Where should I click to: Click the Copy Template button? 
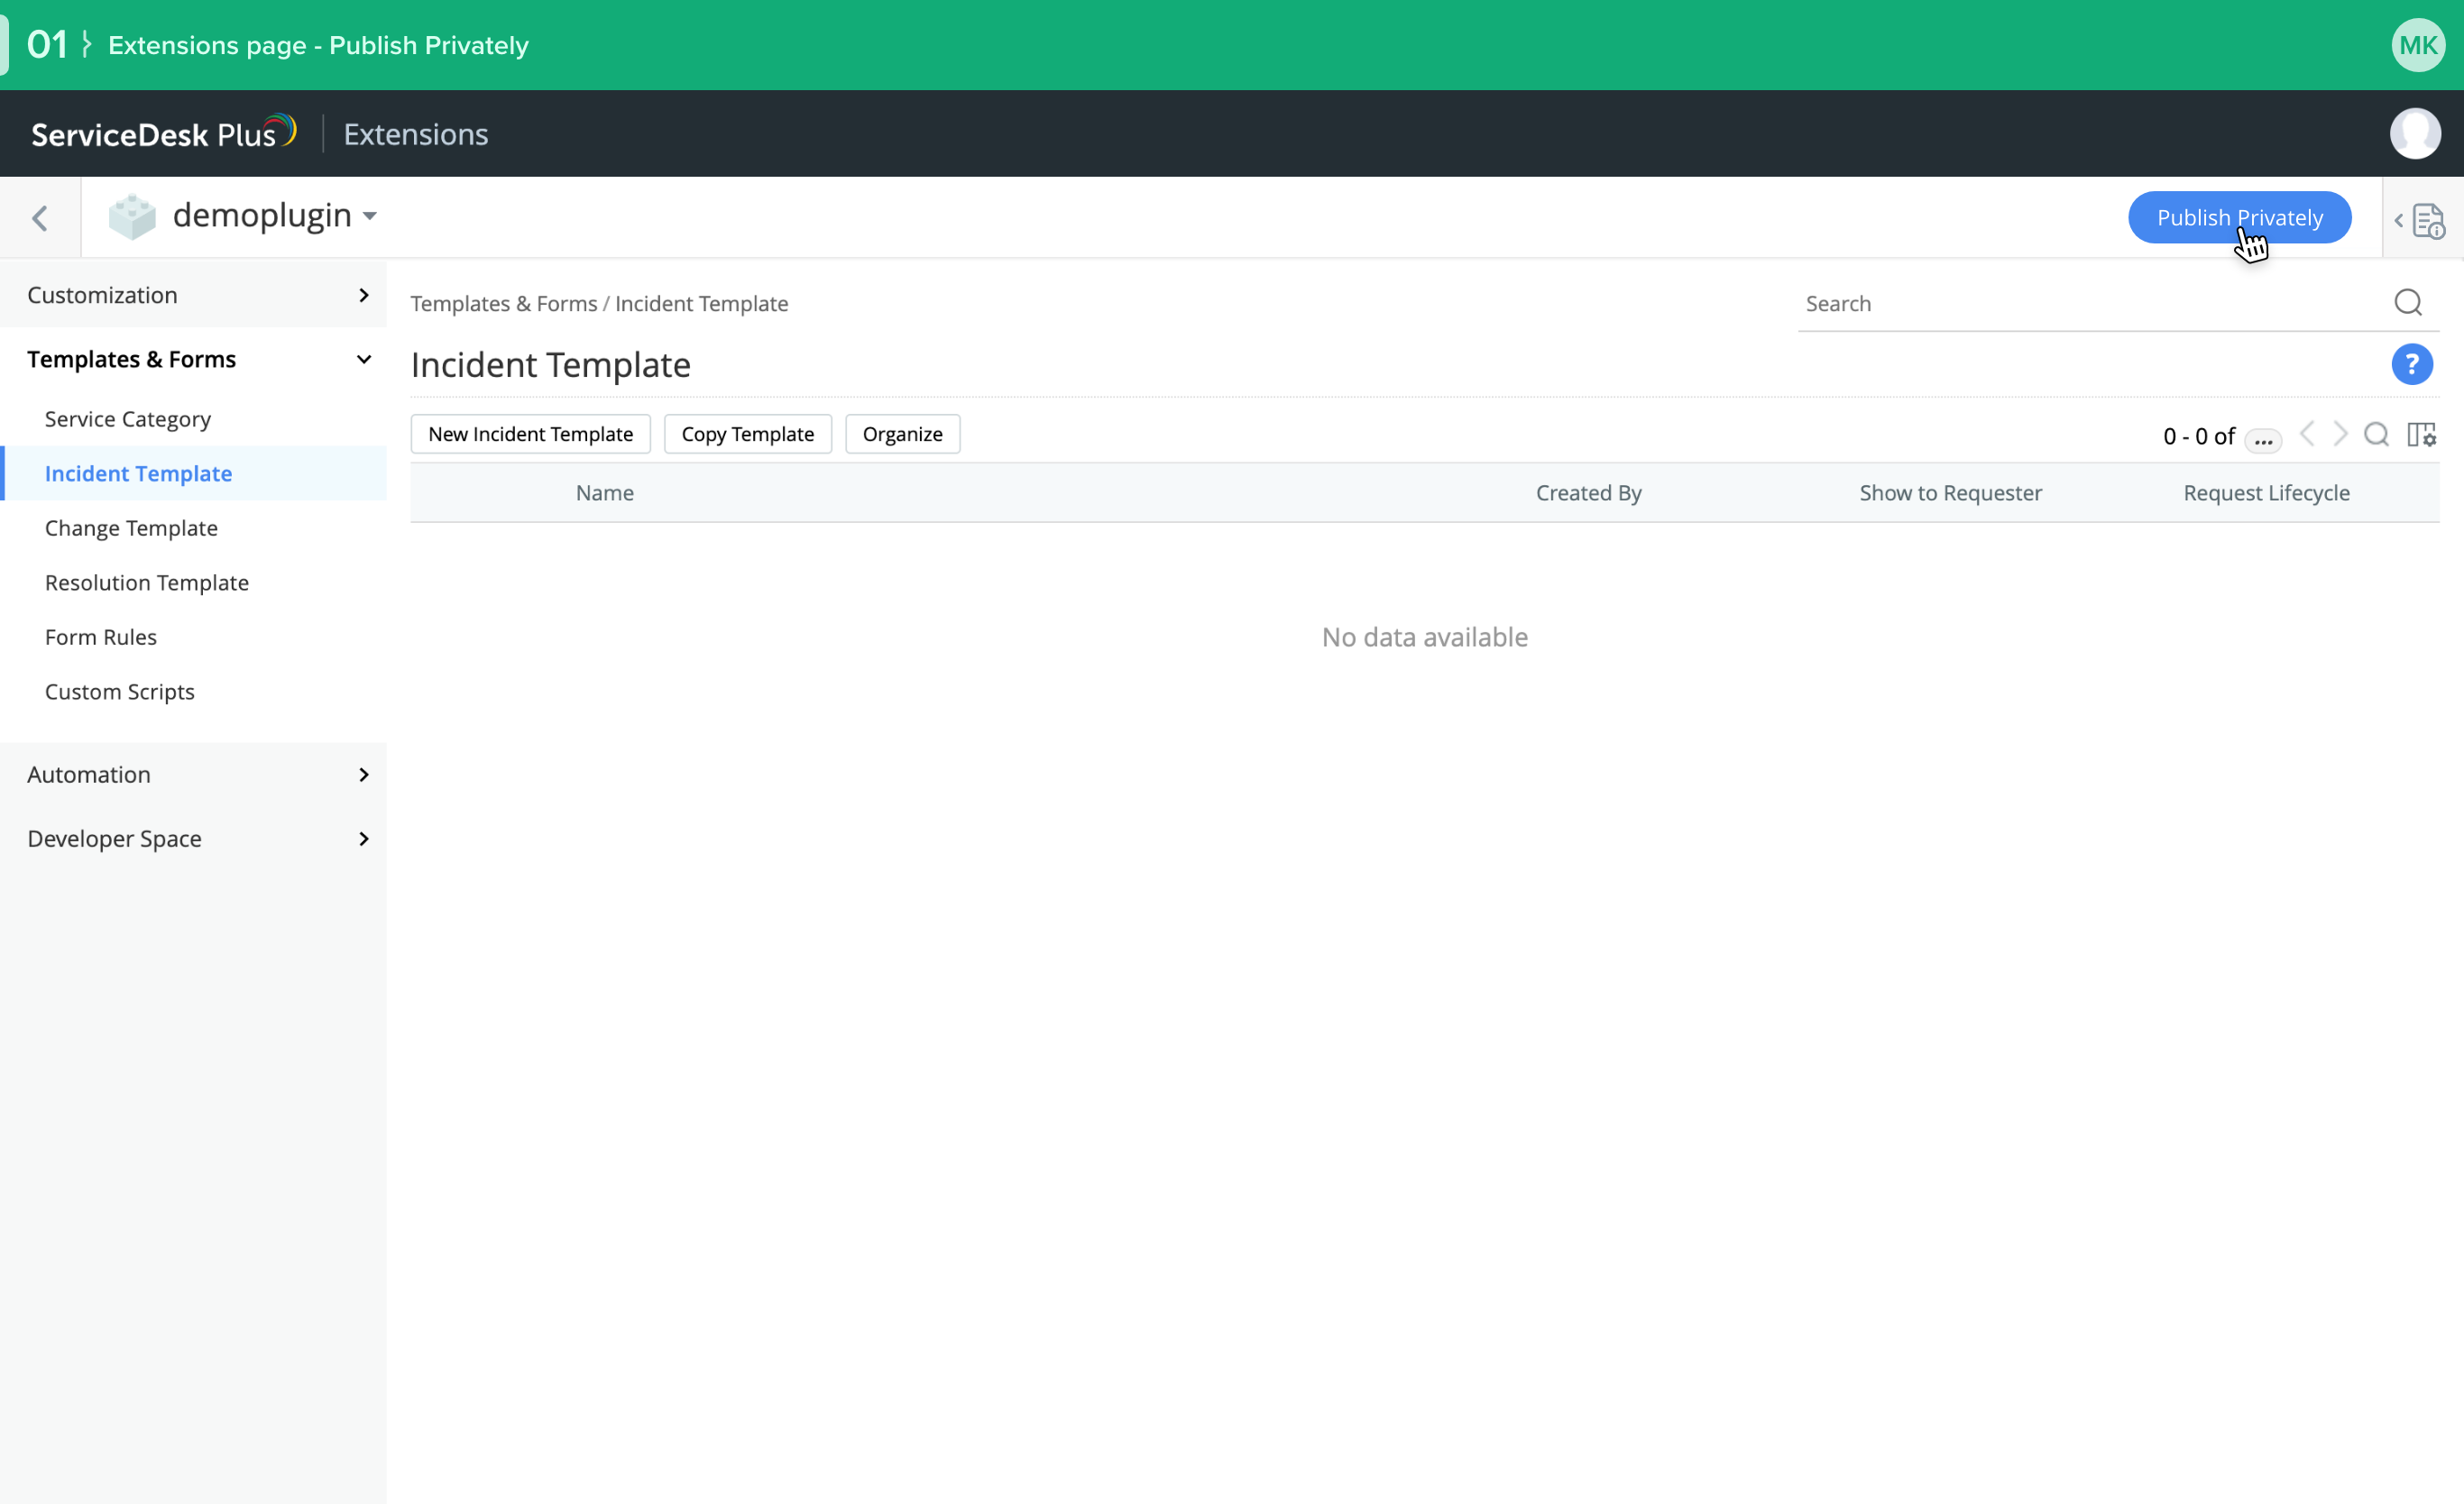tap(747, 434)
